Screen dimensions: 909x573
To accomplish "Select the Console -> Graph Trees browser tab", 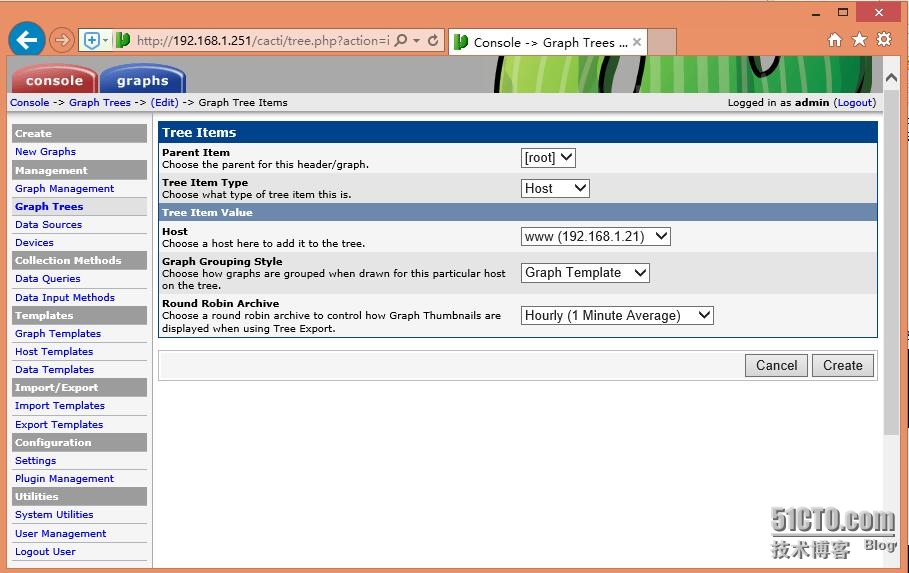I will click(x=548, y=42).
